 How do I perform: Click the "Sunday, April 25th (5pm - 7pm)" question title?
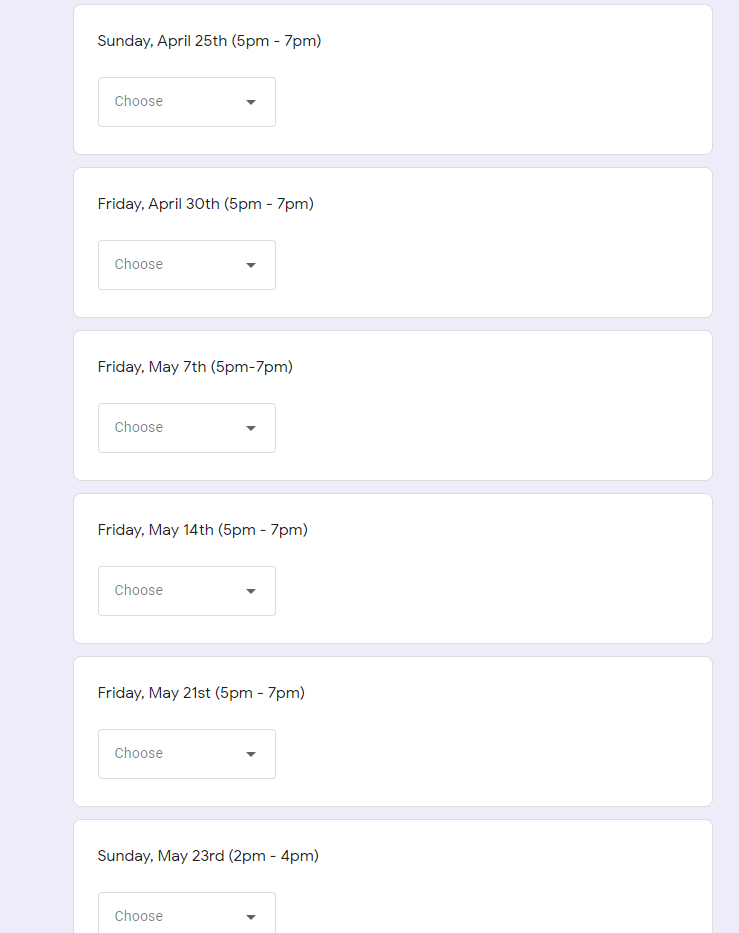[x=209, y=41]
